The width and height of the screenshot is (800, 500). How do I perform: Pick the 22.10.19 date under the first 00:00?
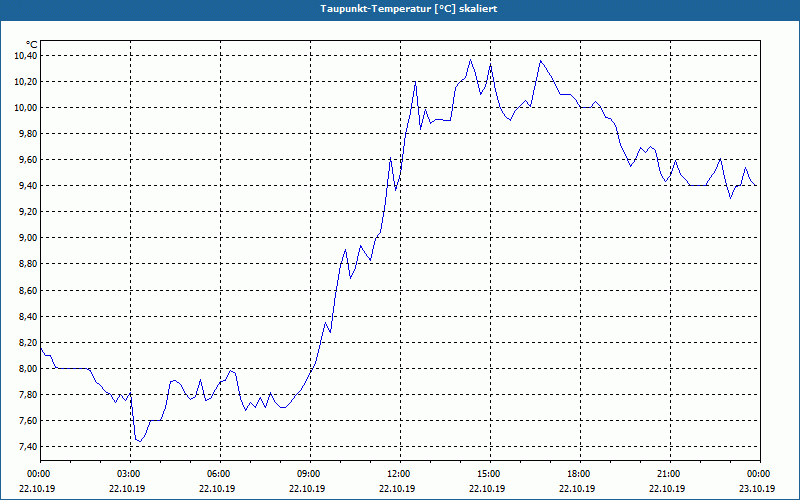coord(37,488)
